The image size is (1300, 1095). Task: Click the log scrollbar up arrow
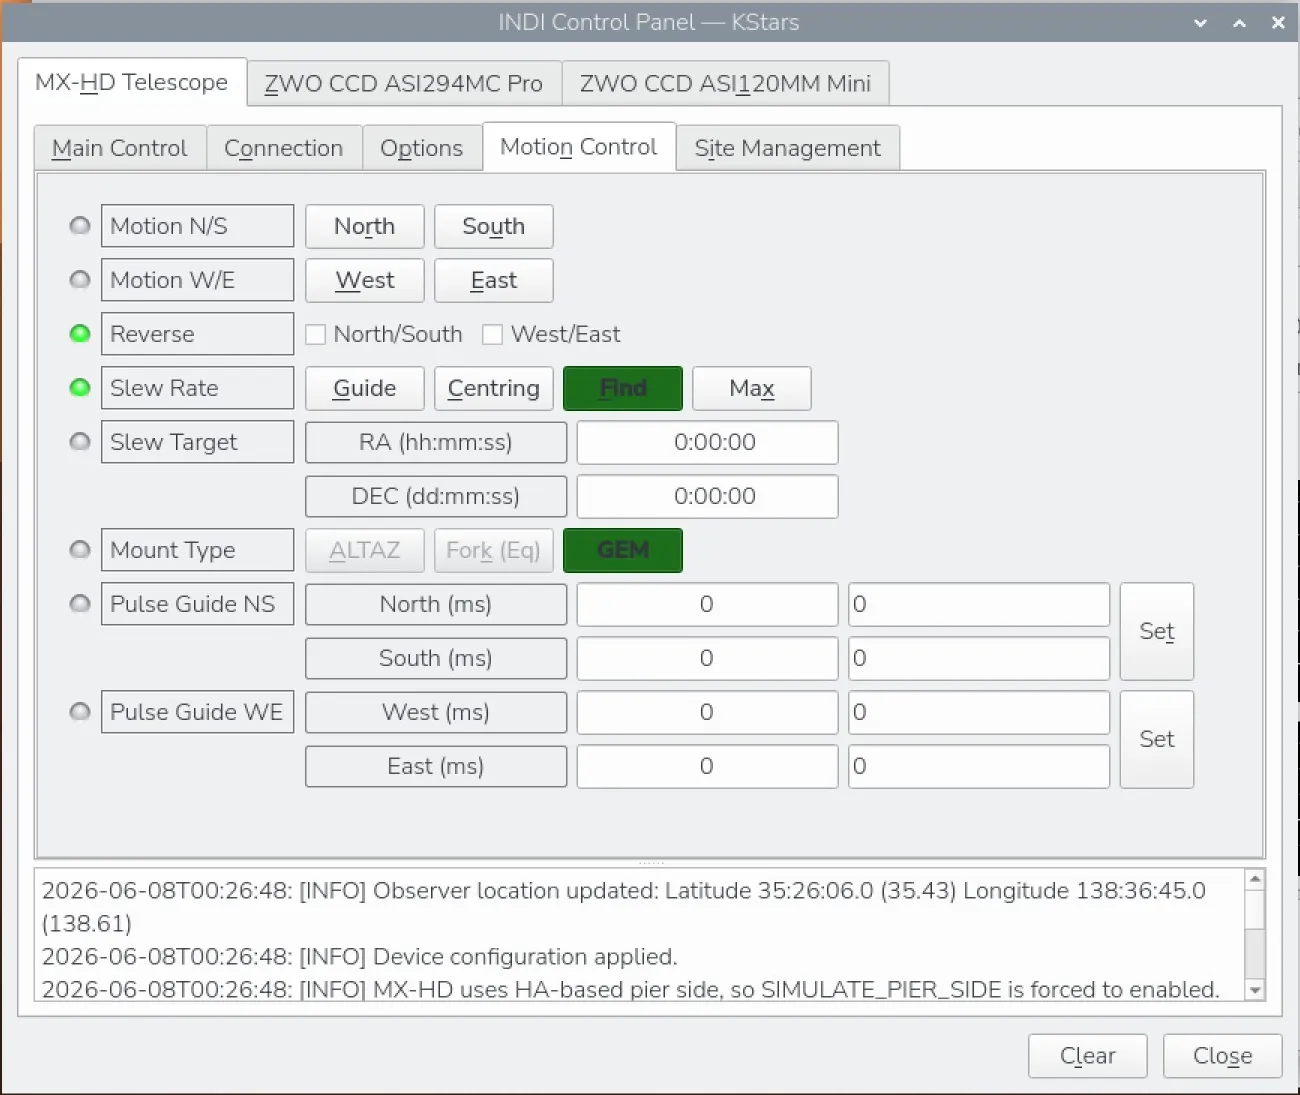pyautogui.click(x=1255, y=879)
